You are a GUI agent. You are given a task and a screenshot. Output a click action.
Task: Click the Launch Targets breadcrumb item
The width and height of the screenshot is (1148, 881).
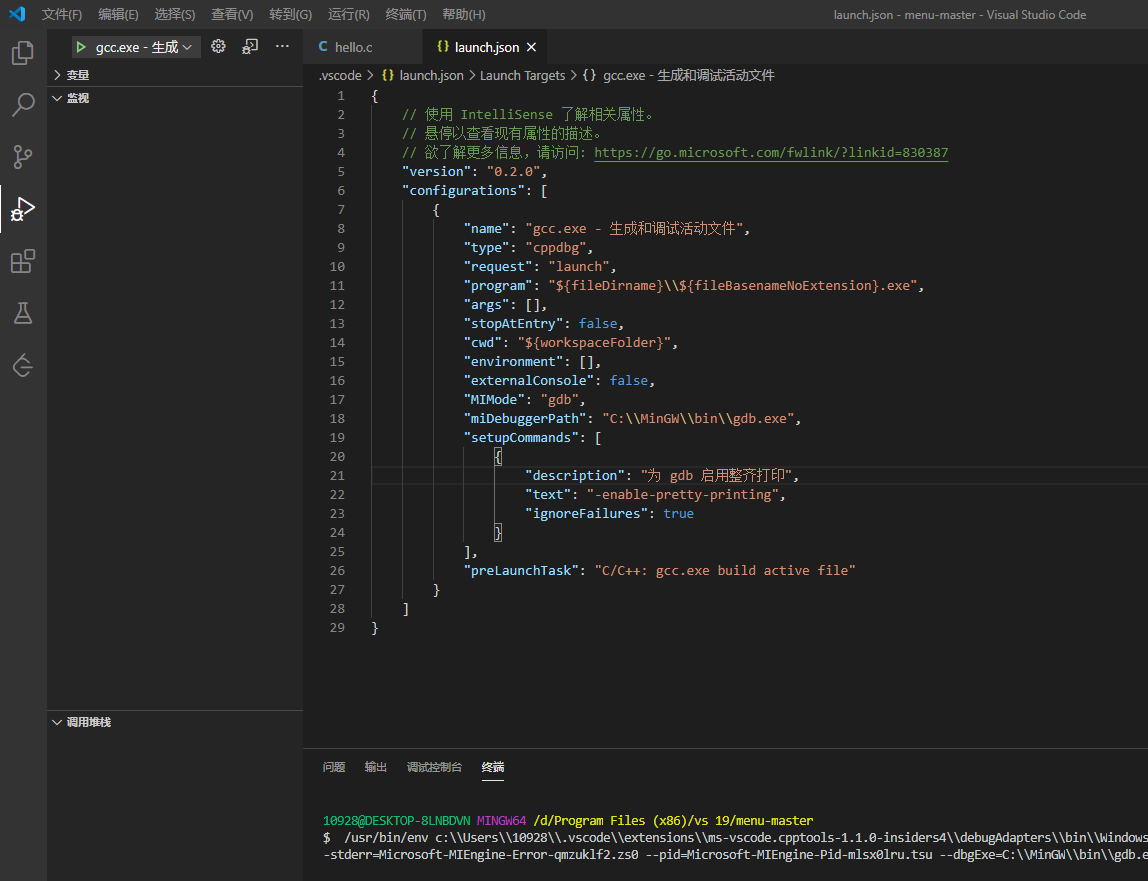522,75
